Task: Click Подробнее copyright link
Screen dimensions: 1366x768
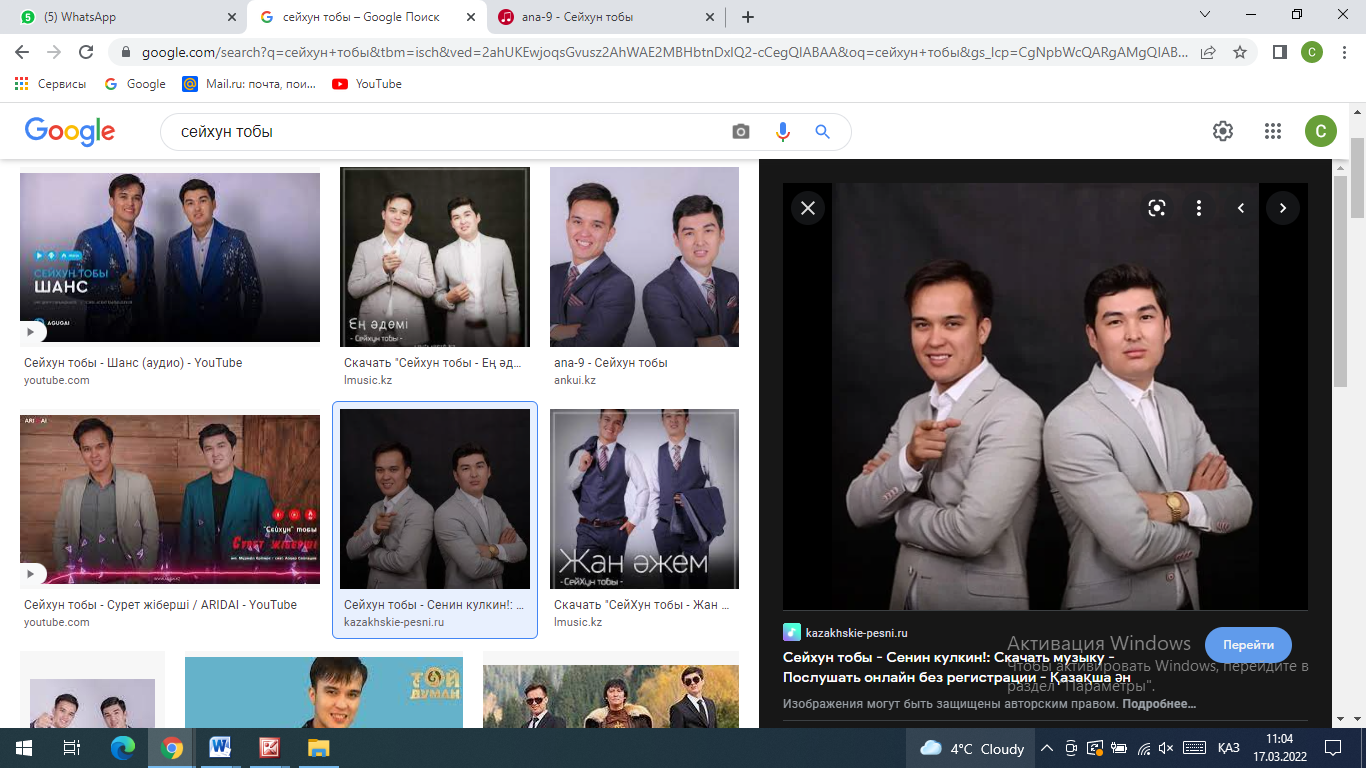Action: (x=1159, y=704)
